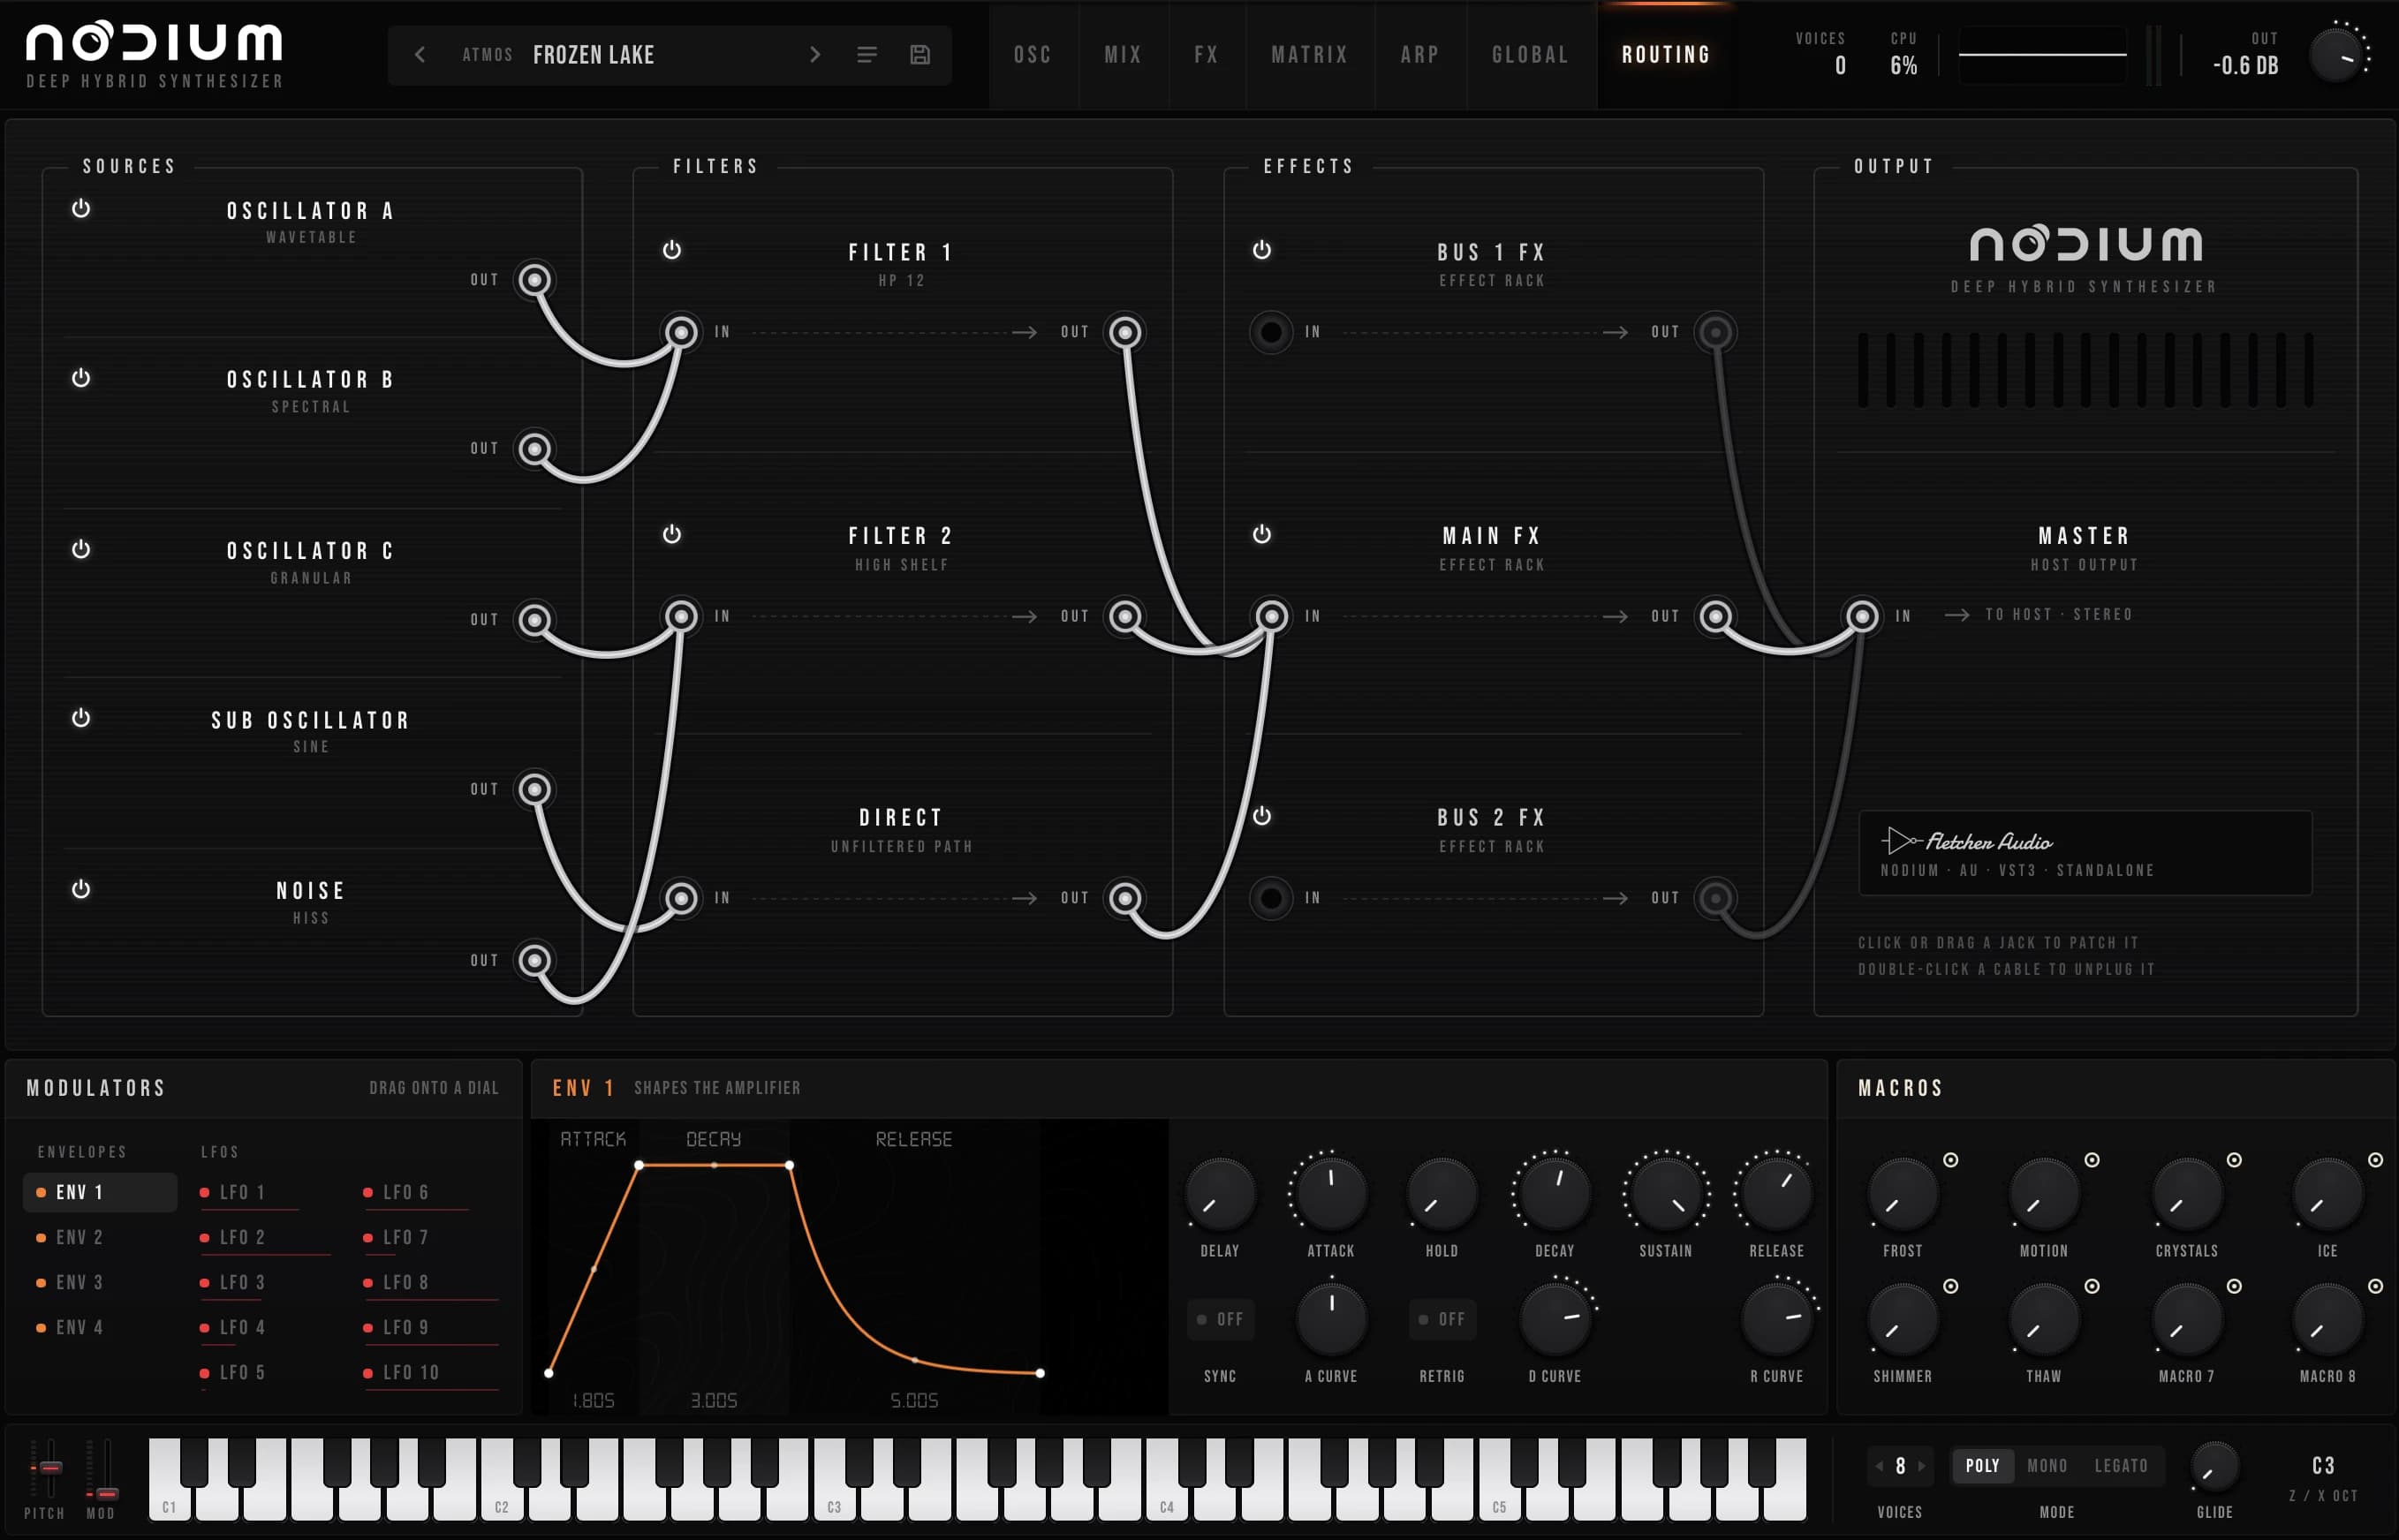Switch to the FX tab
This screenshot has width=2399, height=1540.
pos(1206,55)
